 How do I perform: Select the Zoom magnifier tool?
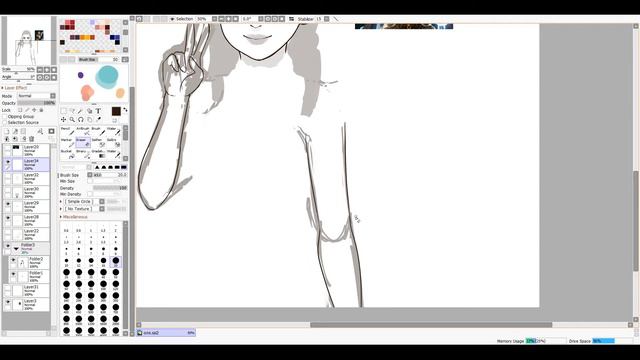(x=72, y=120)
